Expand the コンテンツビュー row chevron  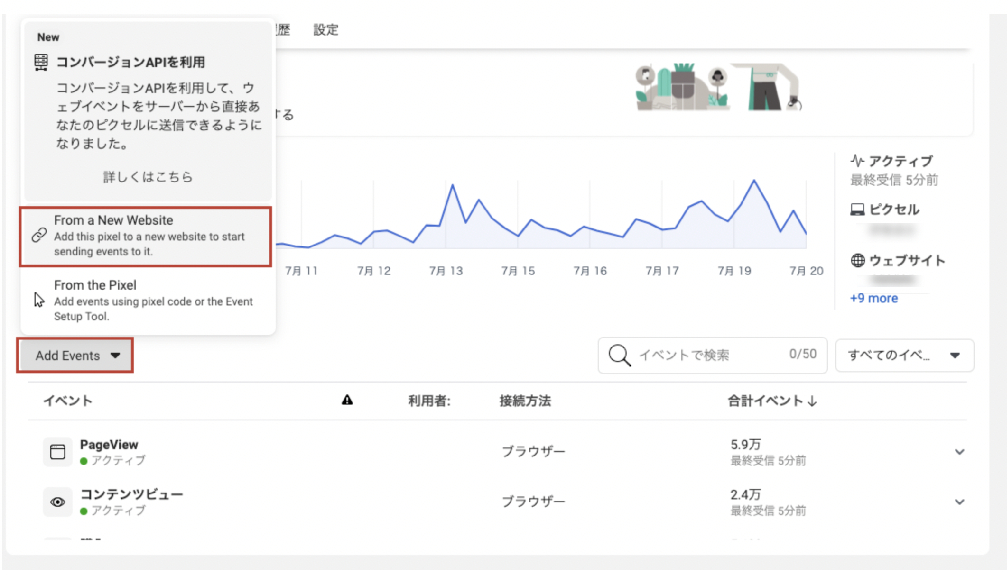[x=959, y=502]
